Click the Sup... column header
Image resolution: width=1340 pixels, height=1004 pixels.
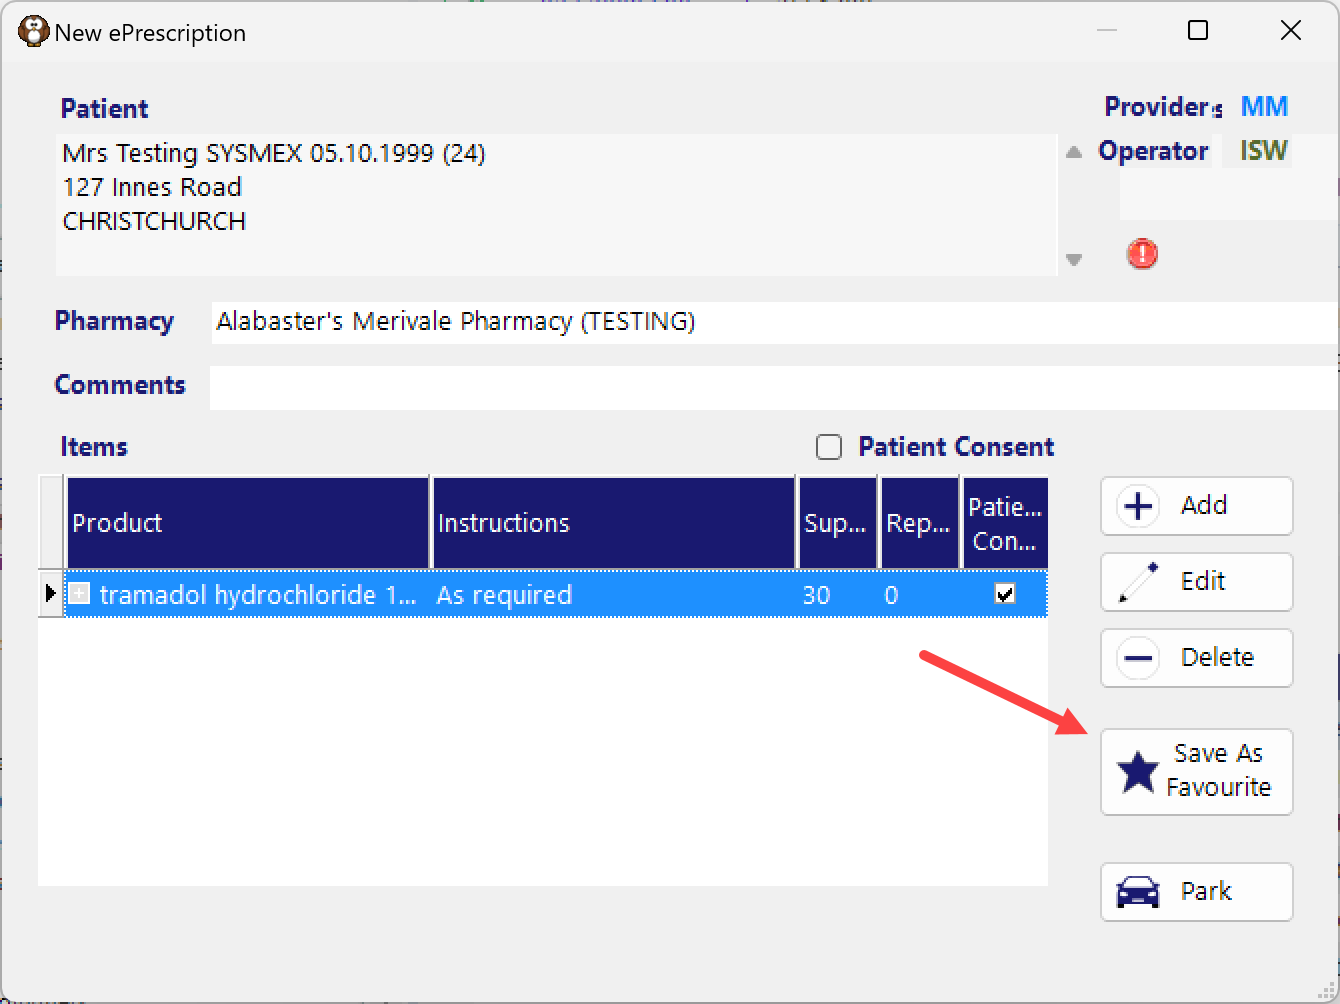(x=838, y=523)
